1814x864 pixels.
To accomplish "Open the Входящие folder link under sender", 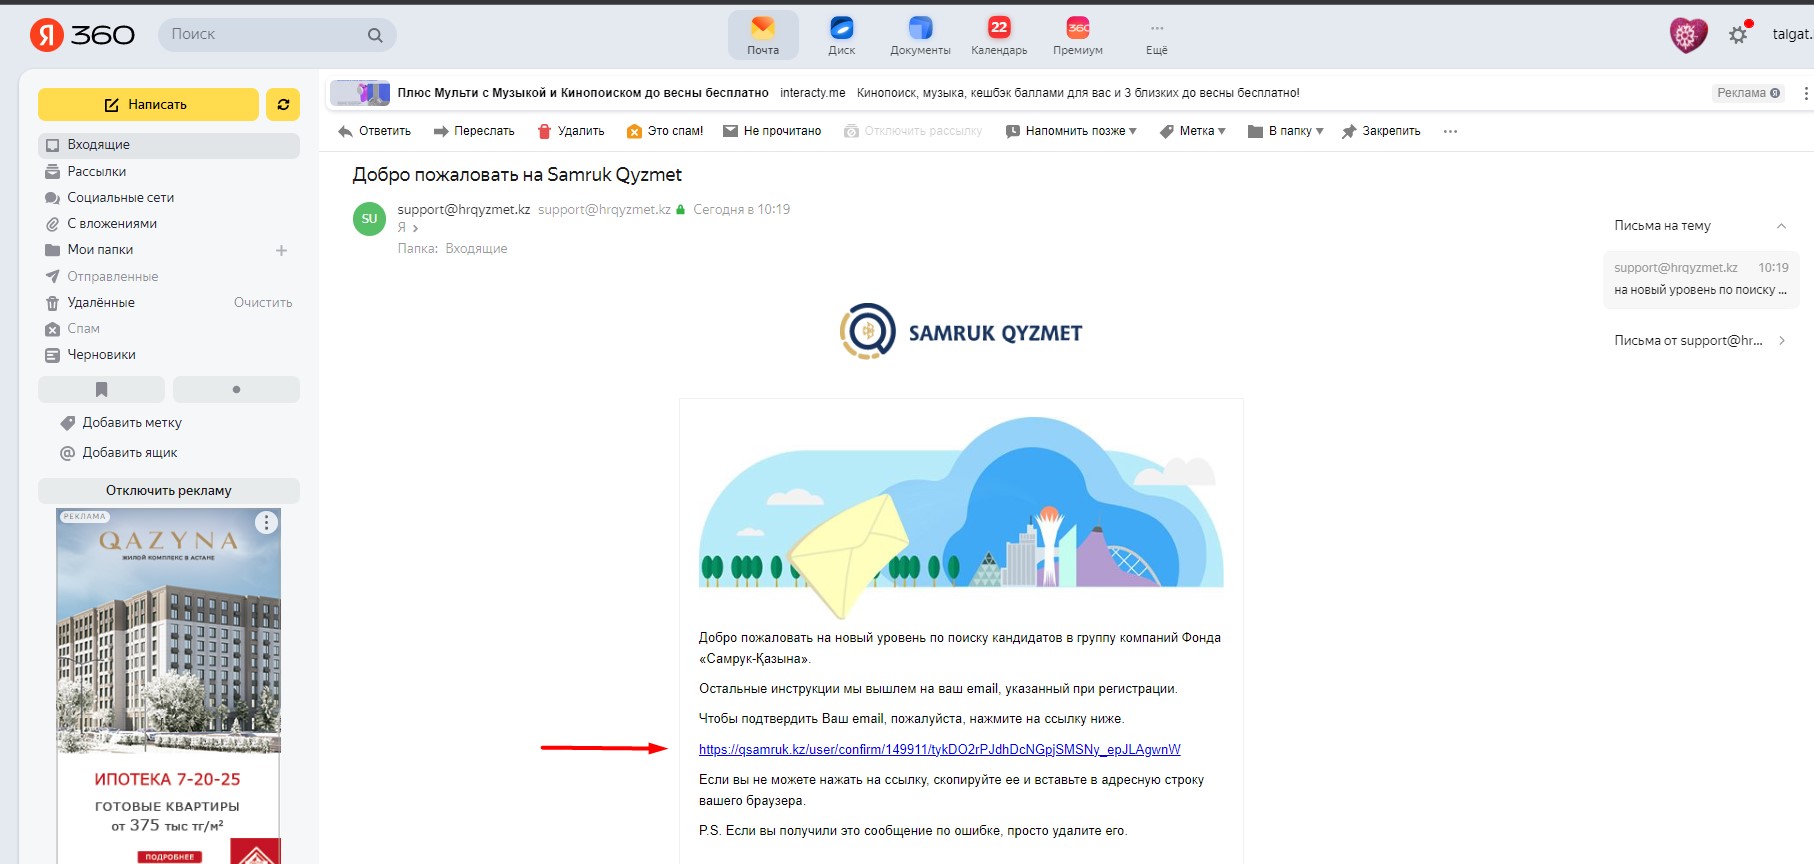I will [x=476, y=249].
